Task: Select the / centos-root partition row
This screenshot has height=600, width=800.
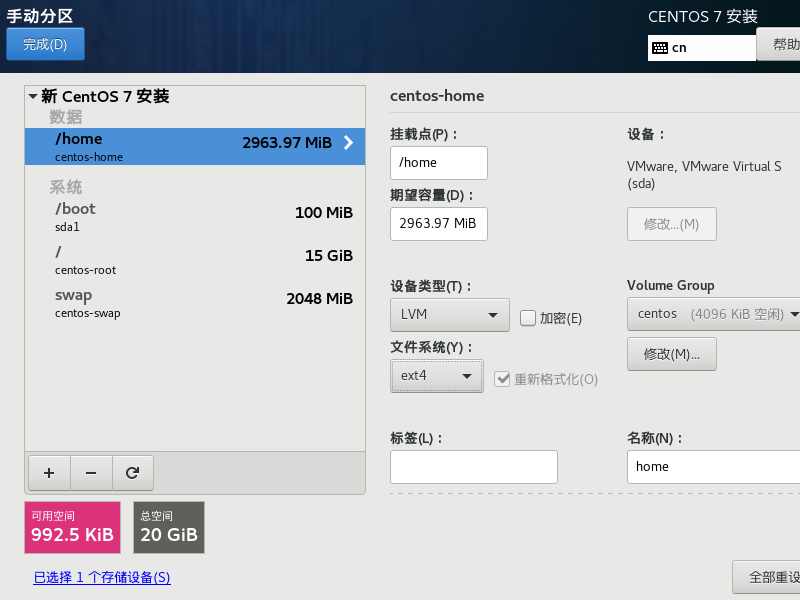Action: (x=195, y=260)
